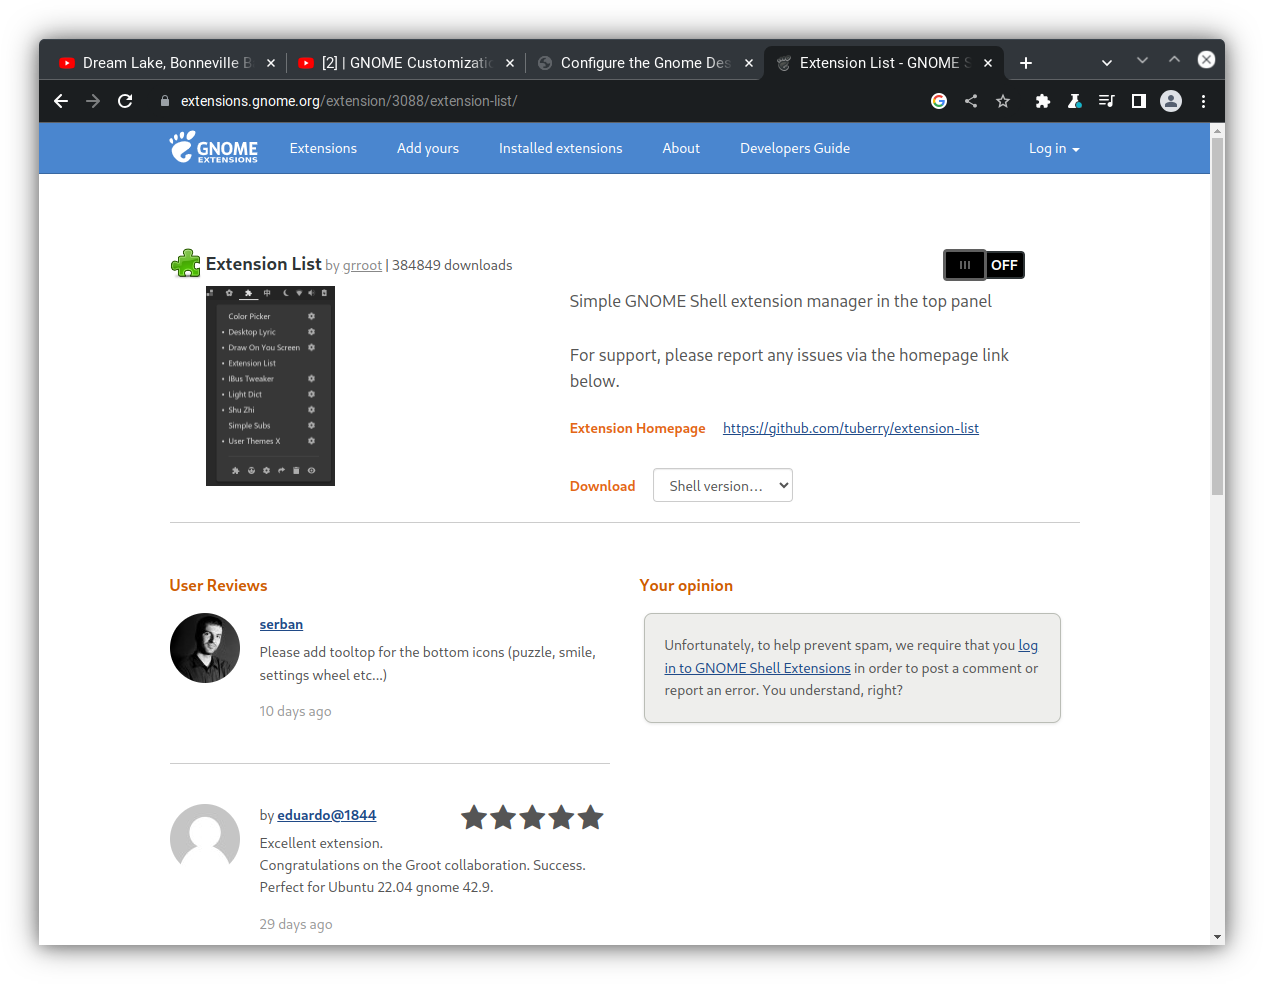Close the Dream Lake, Bonneville tab
Image resolution: width=1264 pixels, height=984 pixels.
271,63
